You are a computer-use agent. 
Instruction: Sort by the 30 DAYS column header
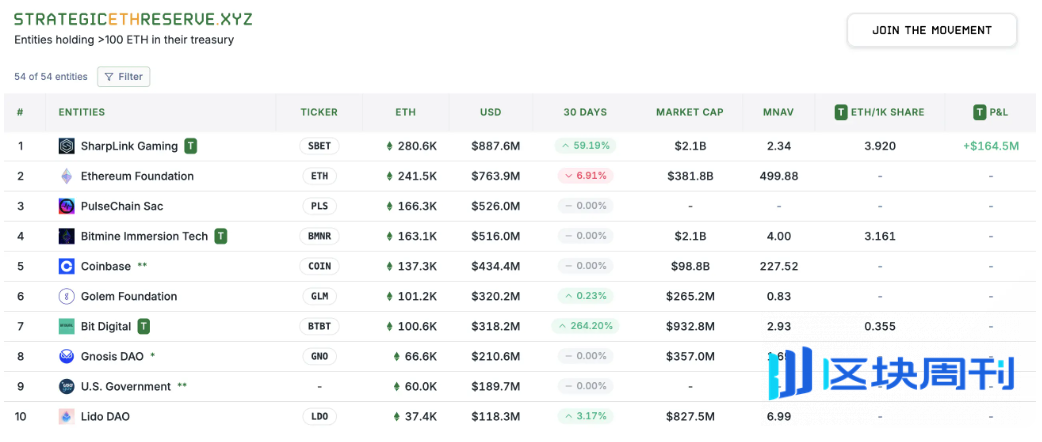click(x=585, y=112)
